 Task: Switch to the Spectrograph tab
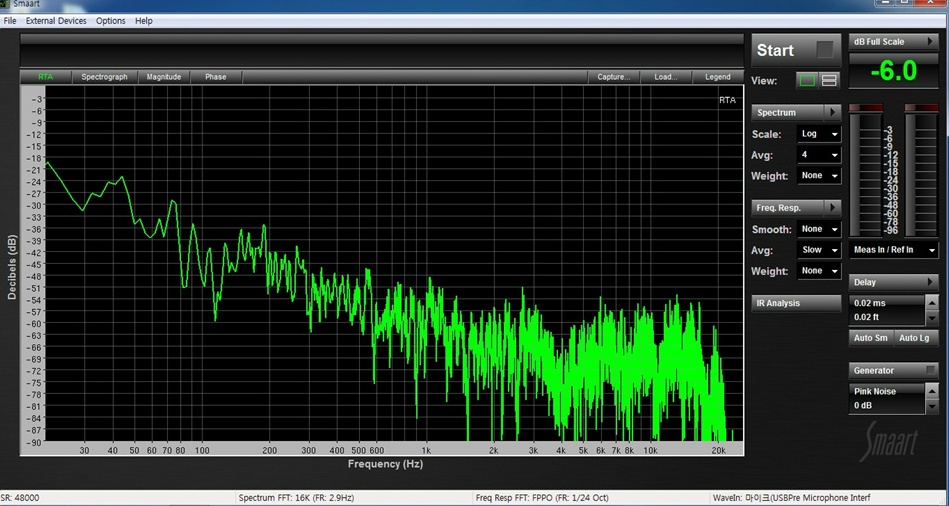pos(105,77)
